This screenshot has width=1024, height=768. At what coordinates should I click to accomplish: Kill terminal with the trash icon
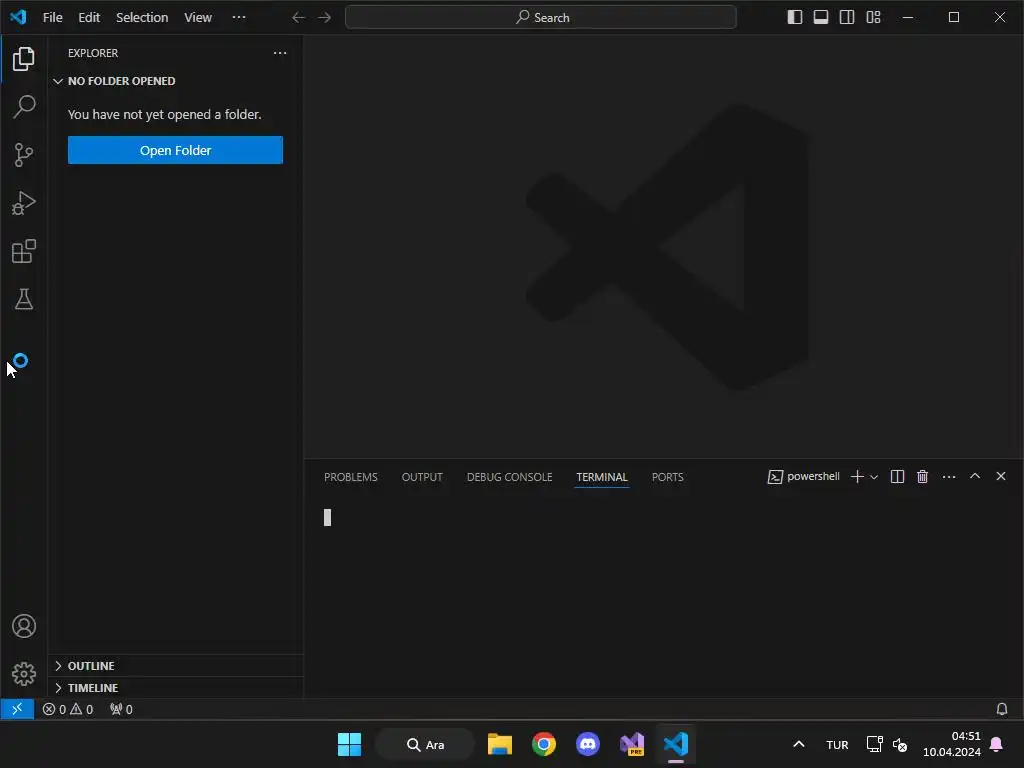tap(922, 477)
